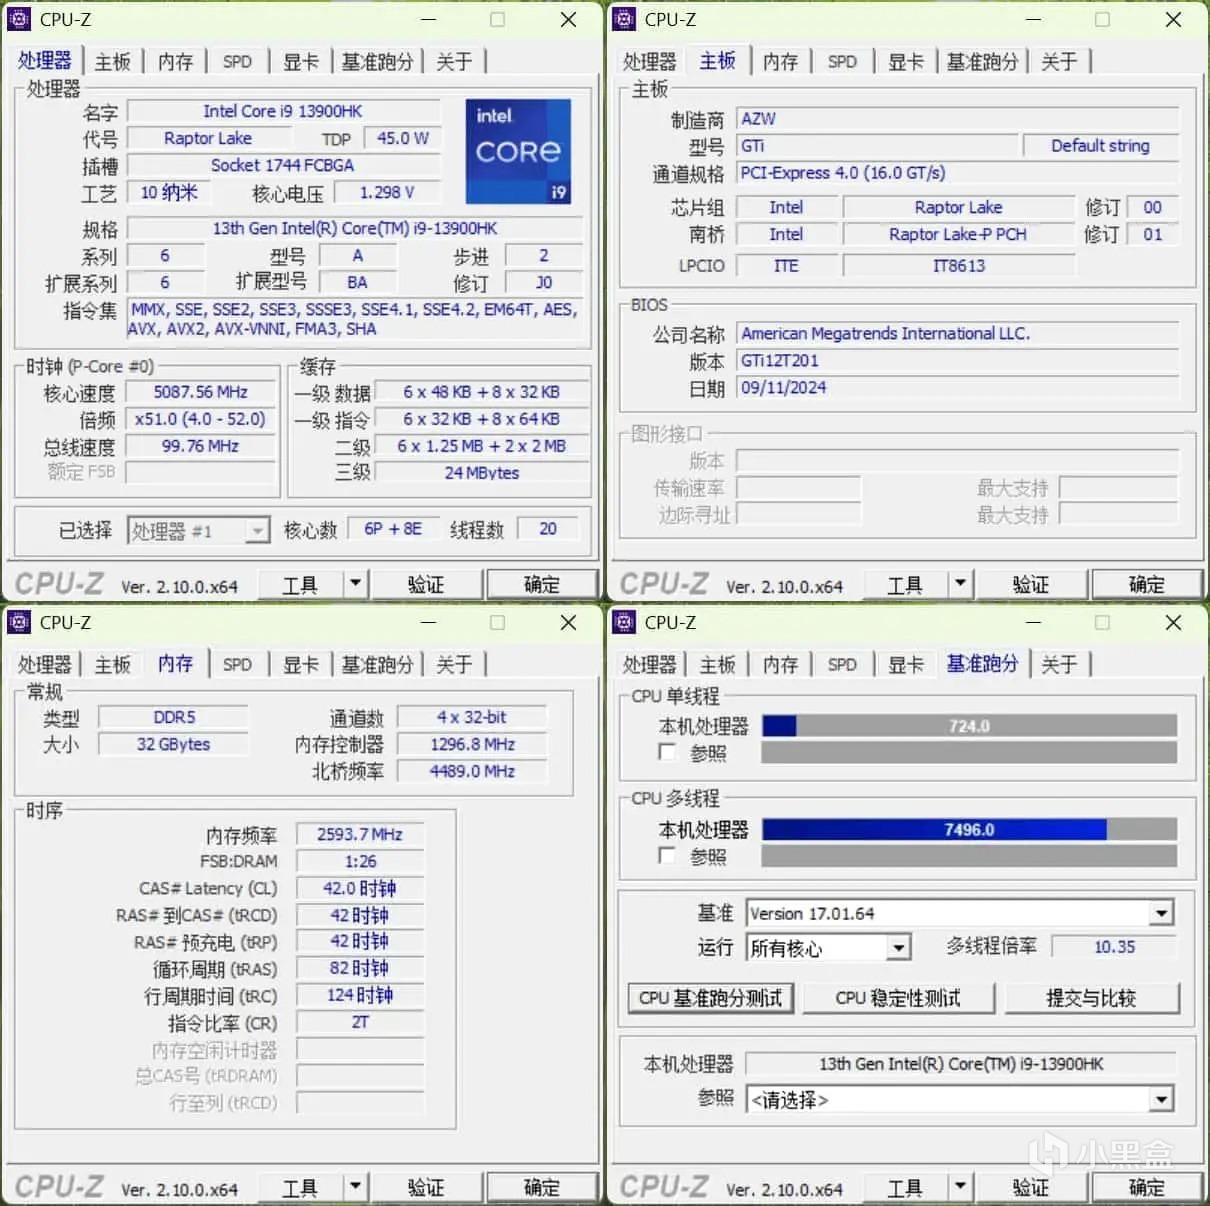The image size is (1210, 1206).
Task: Click the BIOS date 09/11/2024
Action: coord(958,387)
